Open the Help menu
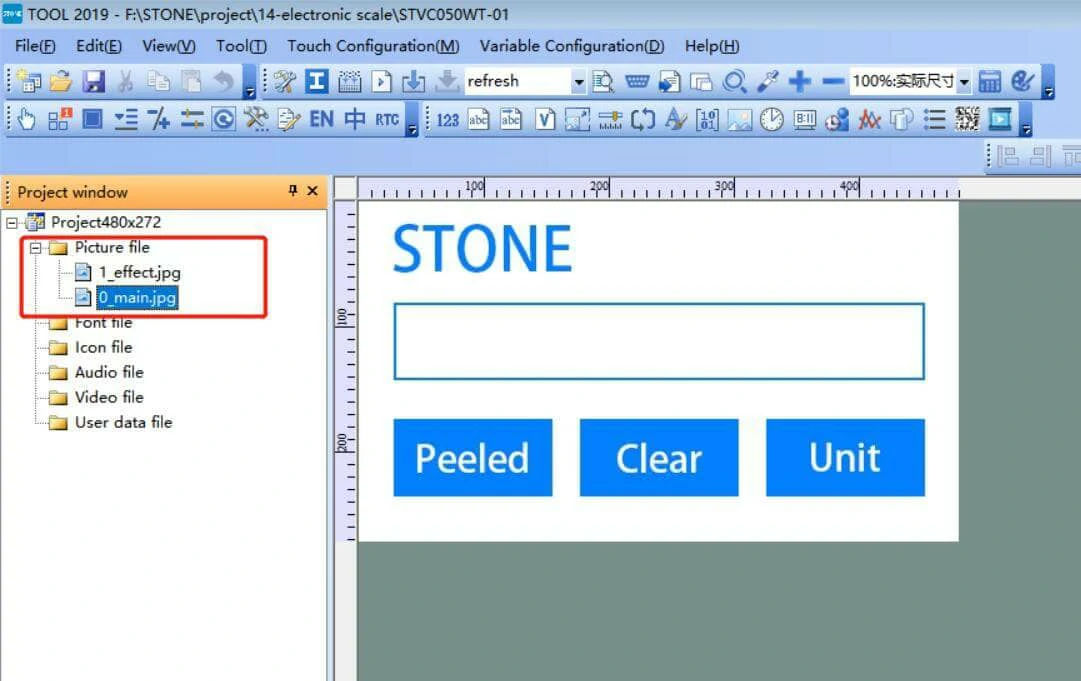1081x681 pixels. click(712, 46)
